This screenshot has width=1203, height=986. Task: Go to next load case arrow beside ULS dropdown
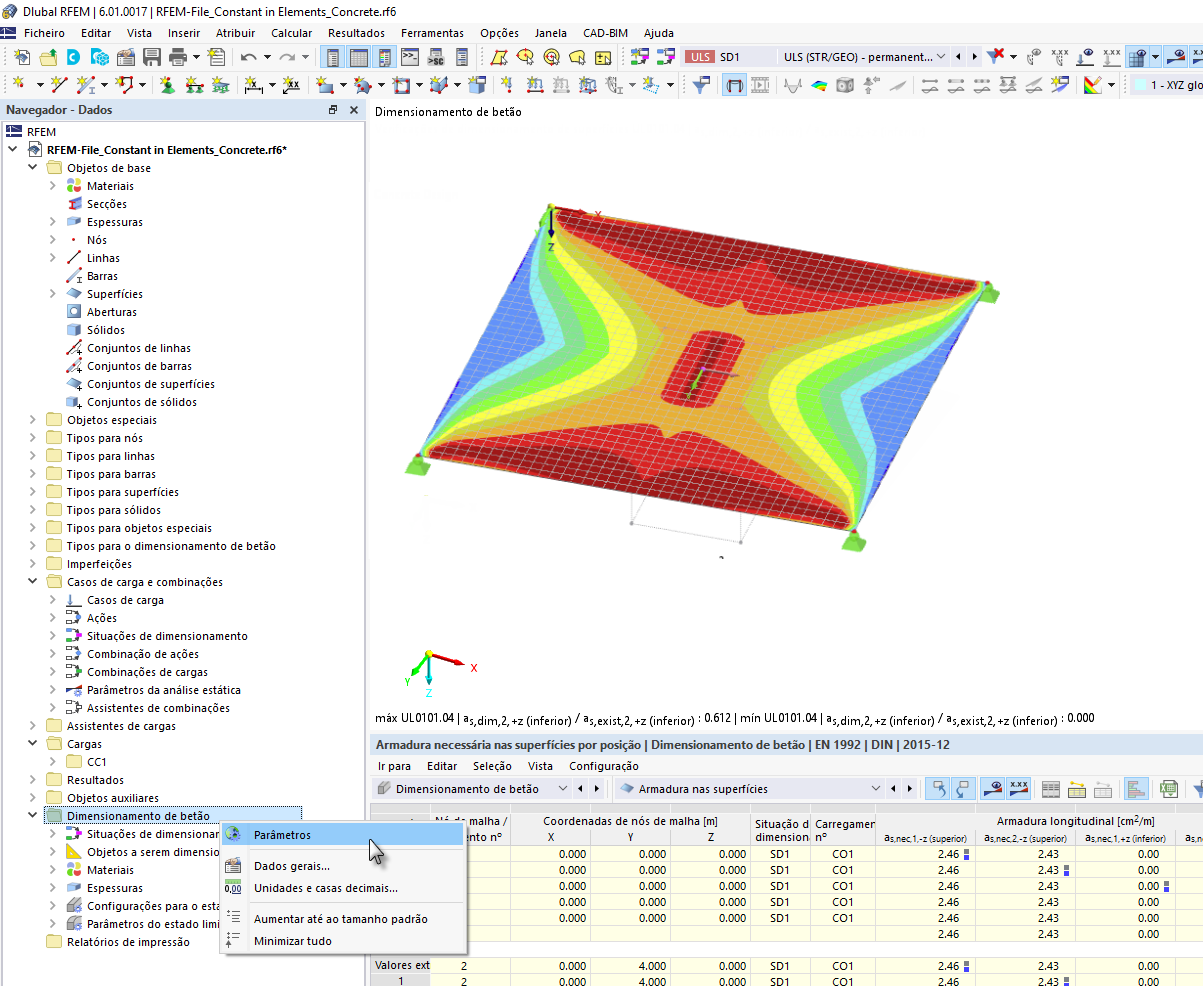point(974,57)
